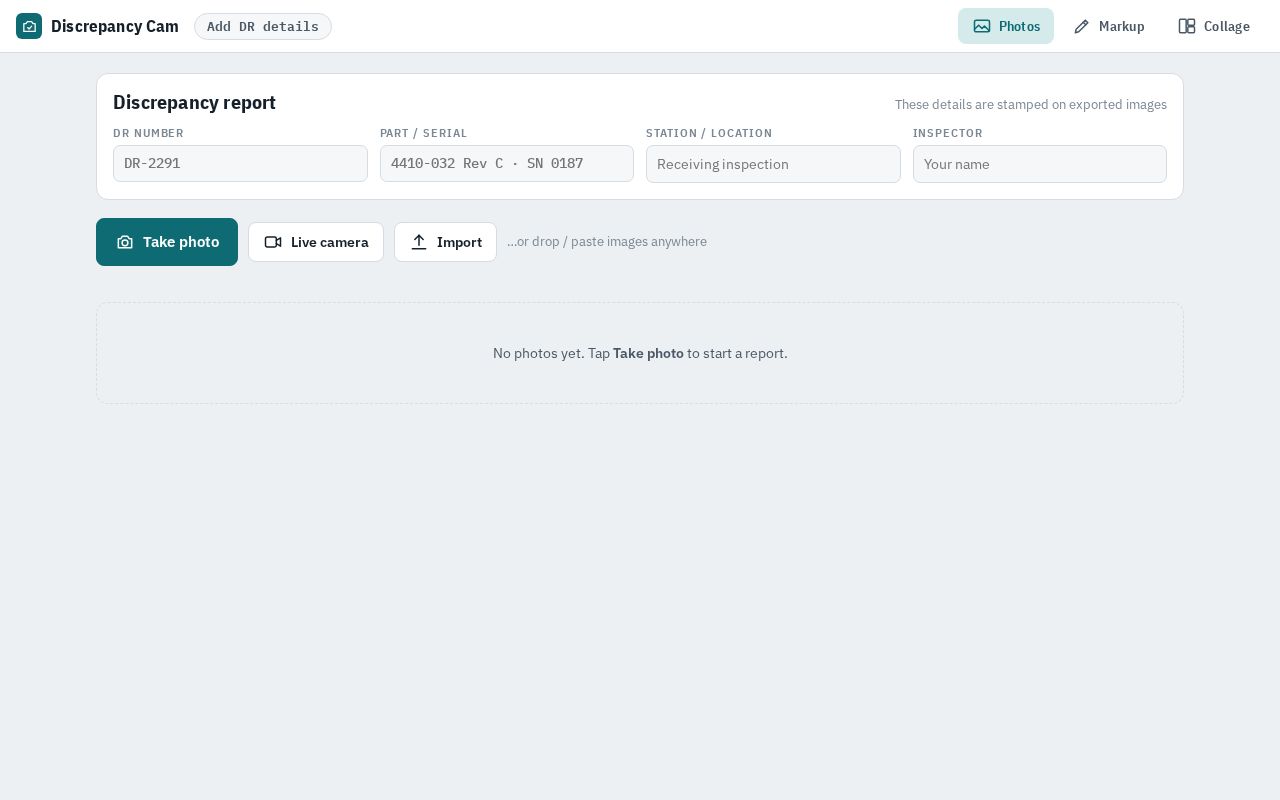Image resolution: width=1280 pixels, height=800 pixels.
Task: Go to the Collage tab
Action: [x=1214, y=26]
